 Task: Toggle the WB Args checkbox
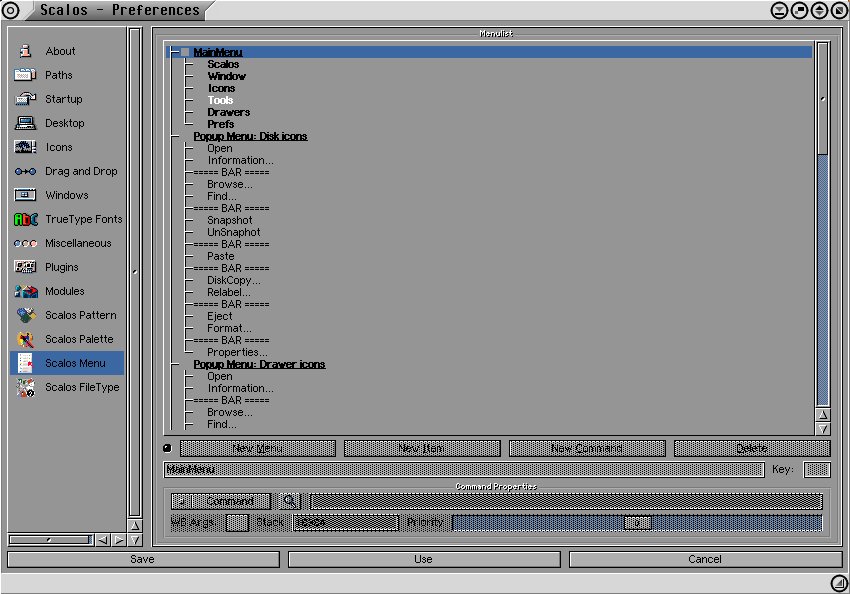pyautogui.click(x=237, y=522)
